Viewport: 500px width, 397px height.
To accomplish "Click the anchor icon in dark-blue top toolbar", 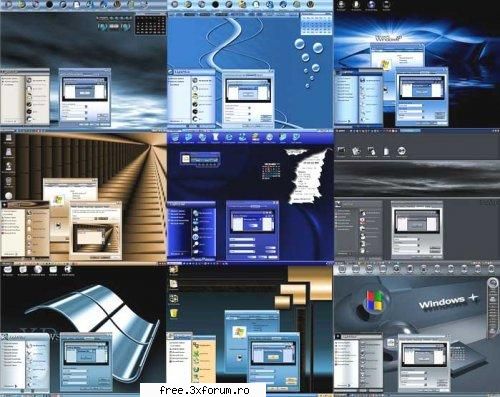I will (242, 137).
